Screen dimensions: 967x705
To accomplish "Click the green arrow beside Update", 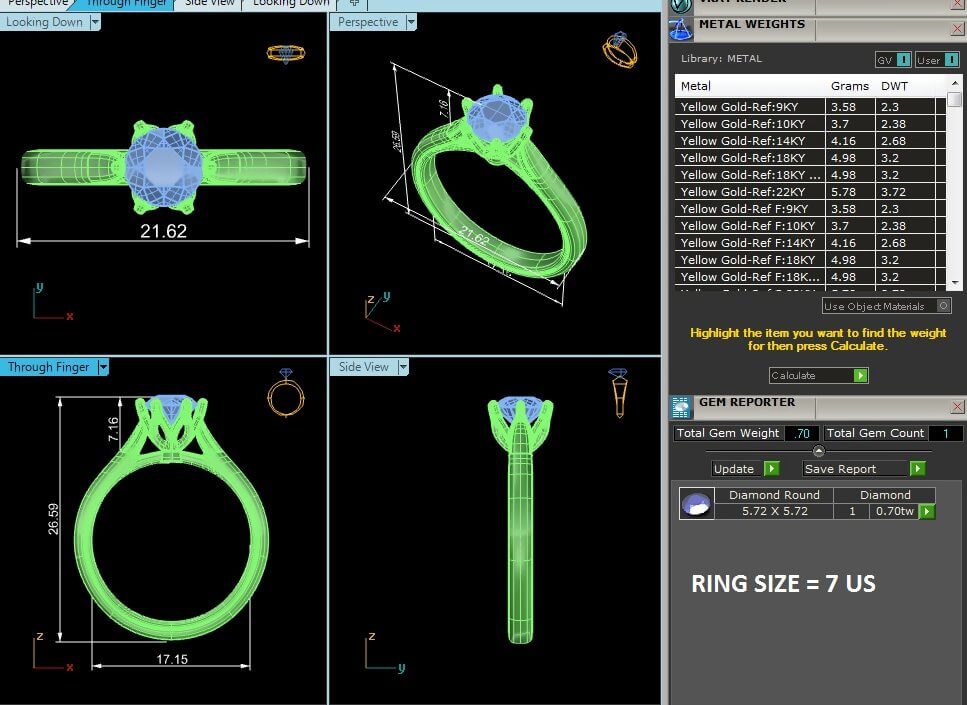I will (771, 469).
